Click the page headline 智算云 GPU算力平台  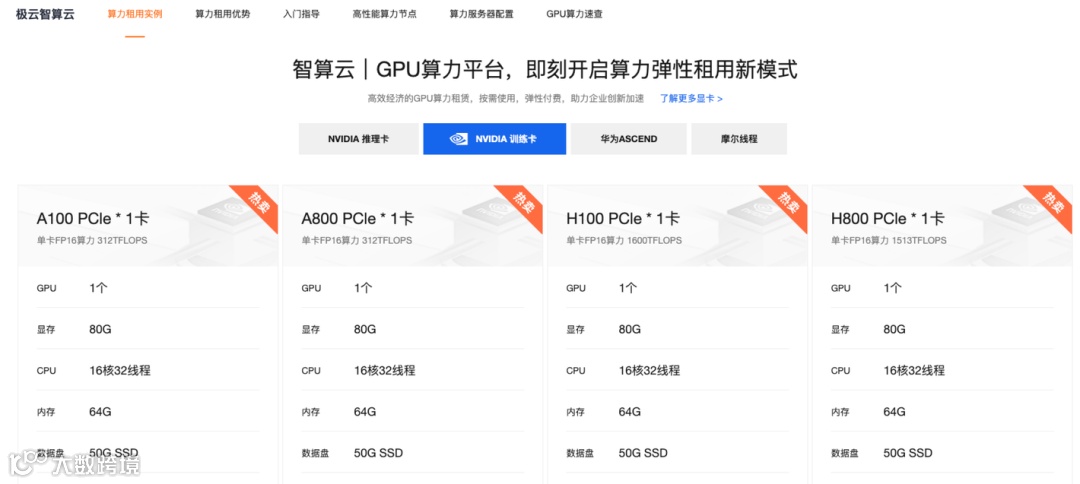point(545,70)
